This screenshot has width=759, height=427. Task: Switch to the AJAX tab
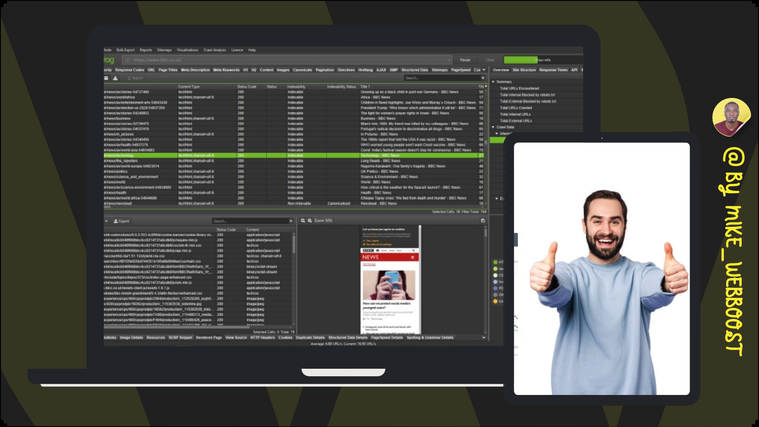(x=381, y=70)
